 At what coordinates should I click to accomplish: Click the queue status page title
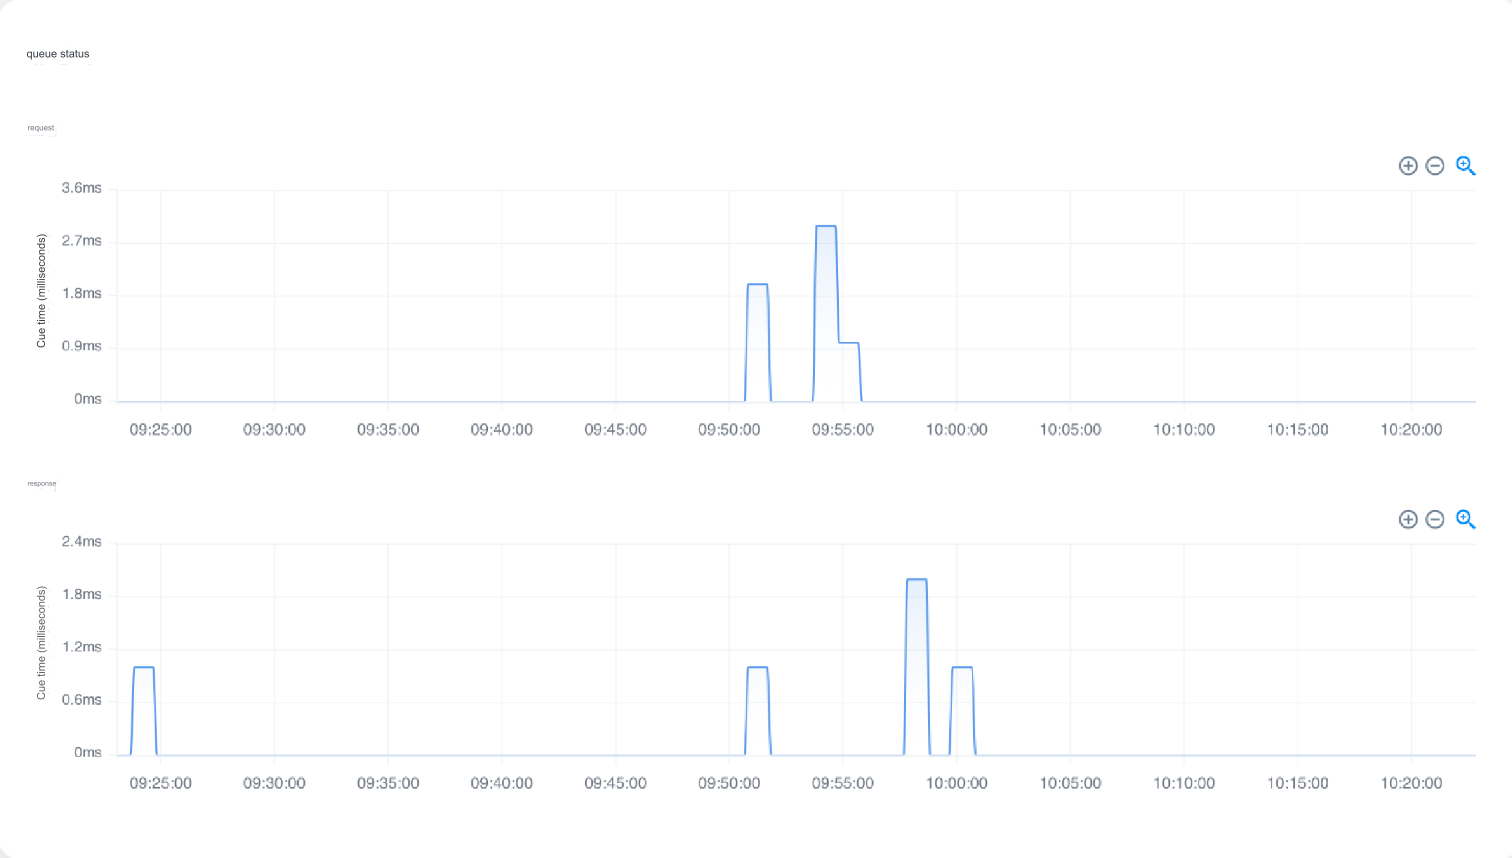pos(58,54)
